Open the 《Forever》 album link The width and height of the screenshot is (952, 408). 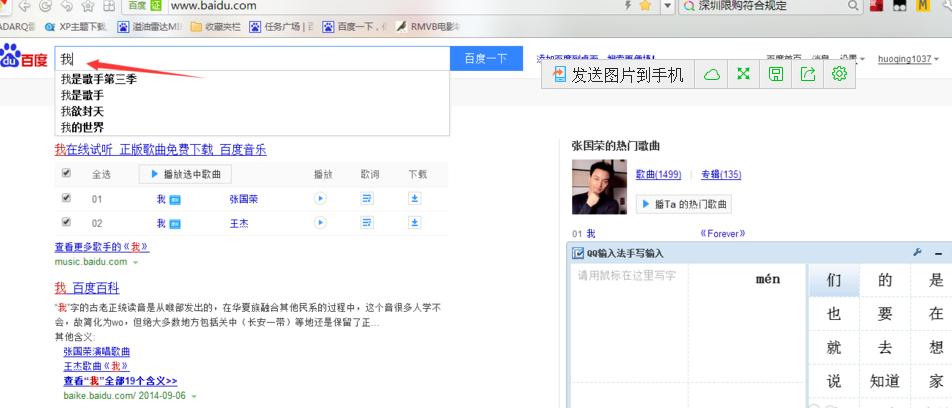(x=722, y=233)
